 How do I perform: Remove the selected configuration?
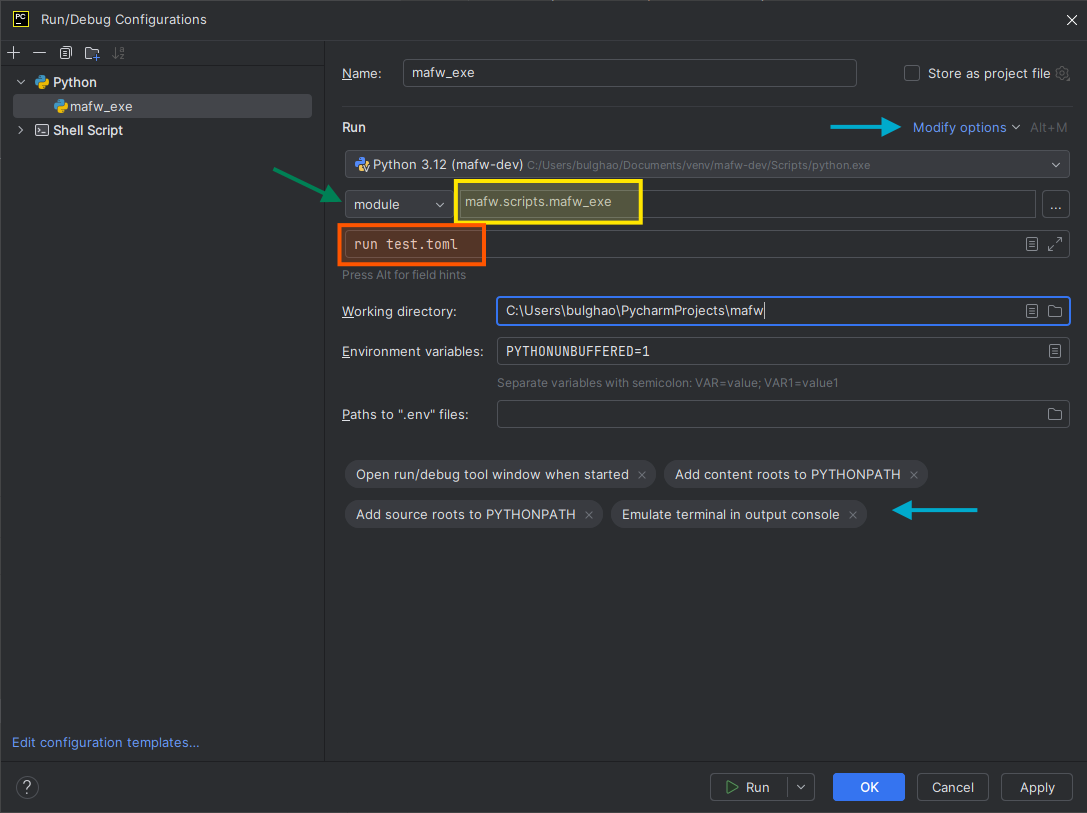[x=39, y=53]
